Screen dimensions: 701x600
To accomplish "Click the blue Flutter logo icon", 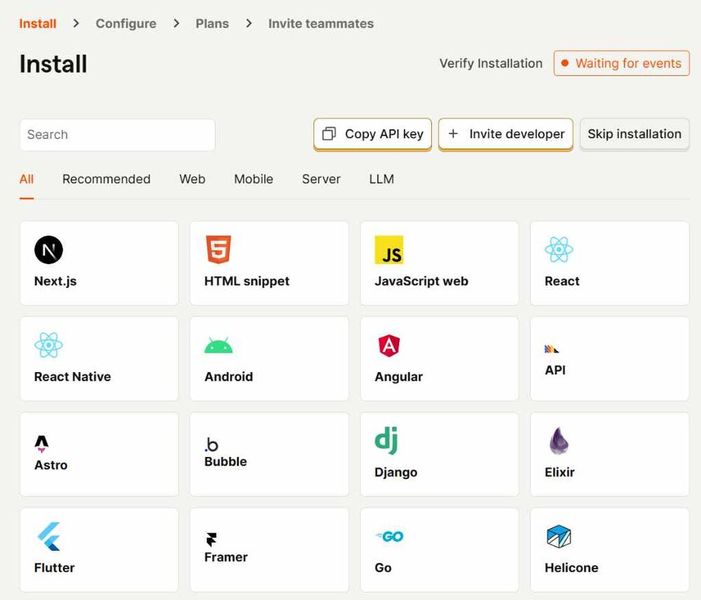I will (x=49, y=537).
